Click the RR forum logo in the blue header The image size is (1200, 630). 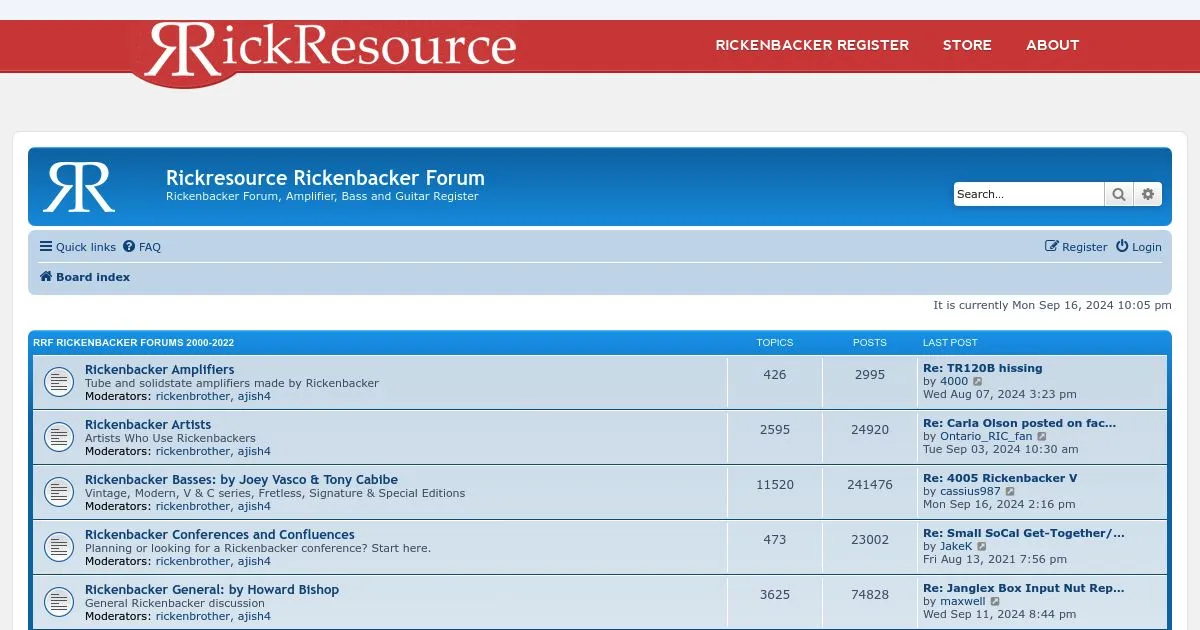click(x=79, y=187)
